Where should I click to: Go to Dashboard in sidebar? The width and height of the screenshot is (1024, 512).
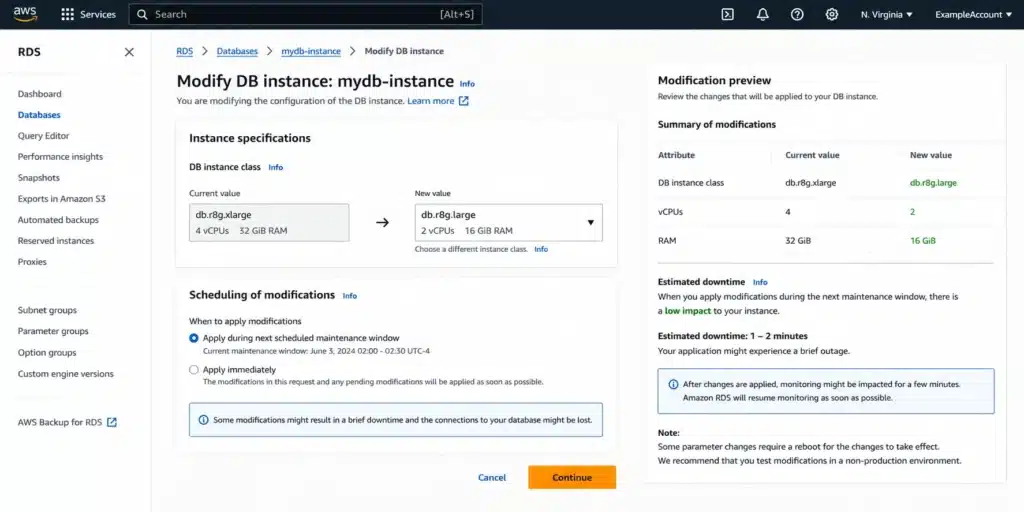39,94
